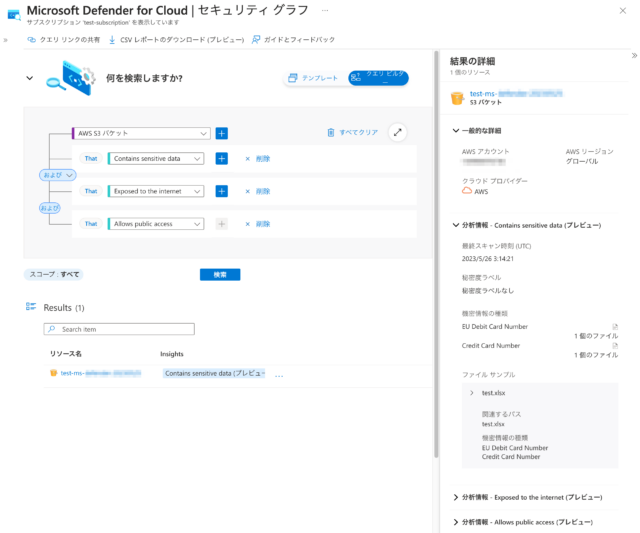This screenshot has width=640, height=533.
Task: Click the 2023/5/26 3:14:21 scan time
Action: [x=488, y=259]
